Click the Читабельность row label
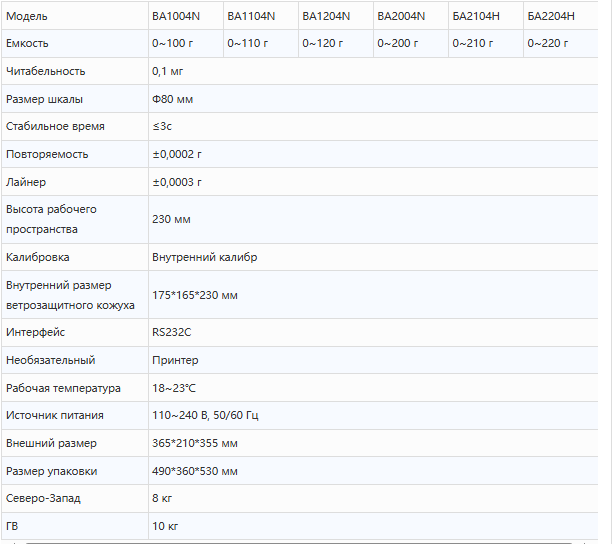 click(x=46, y=72)
